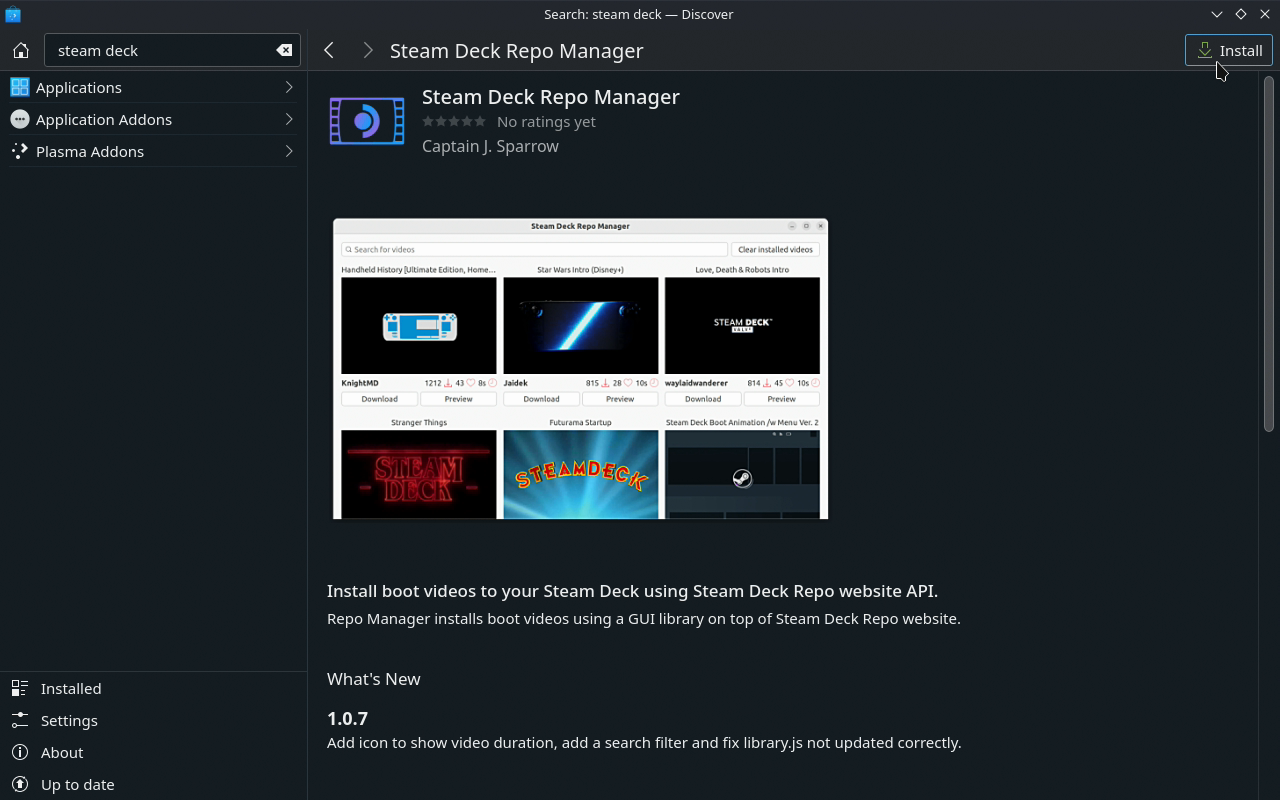This screenshot has height=800, width=1280.
Task: Open the app screenshot preview
Action: point(580,368)
